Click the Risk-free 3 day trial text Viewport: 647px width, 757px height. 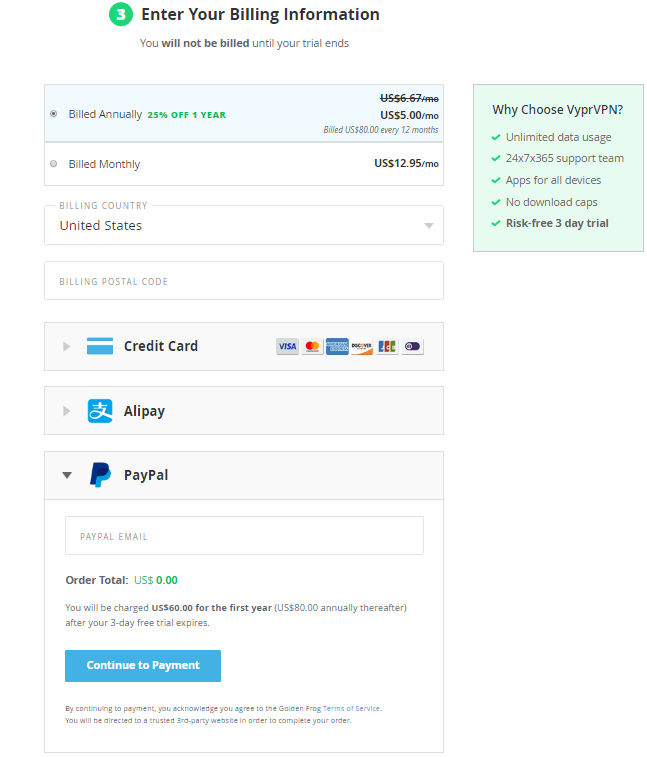click(557, 224)
